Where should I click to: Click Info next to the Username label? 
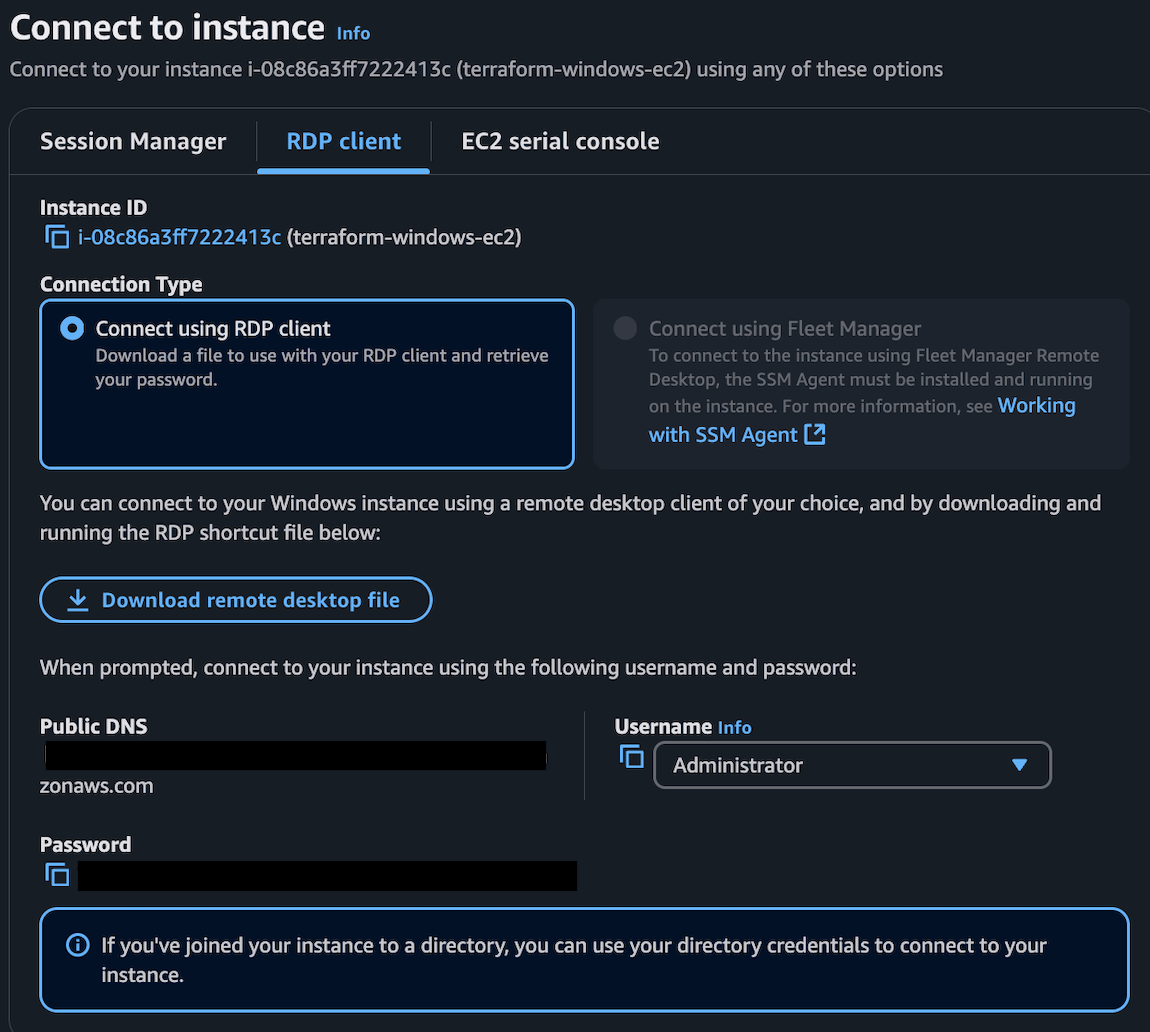[735, 727]
